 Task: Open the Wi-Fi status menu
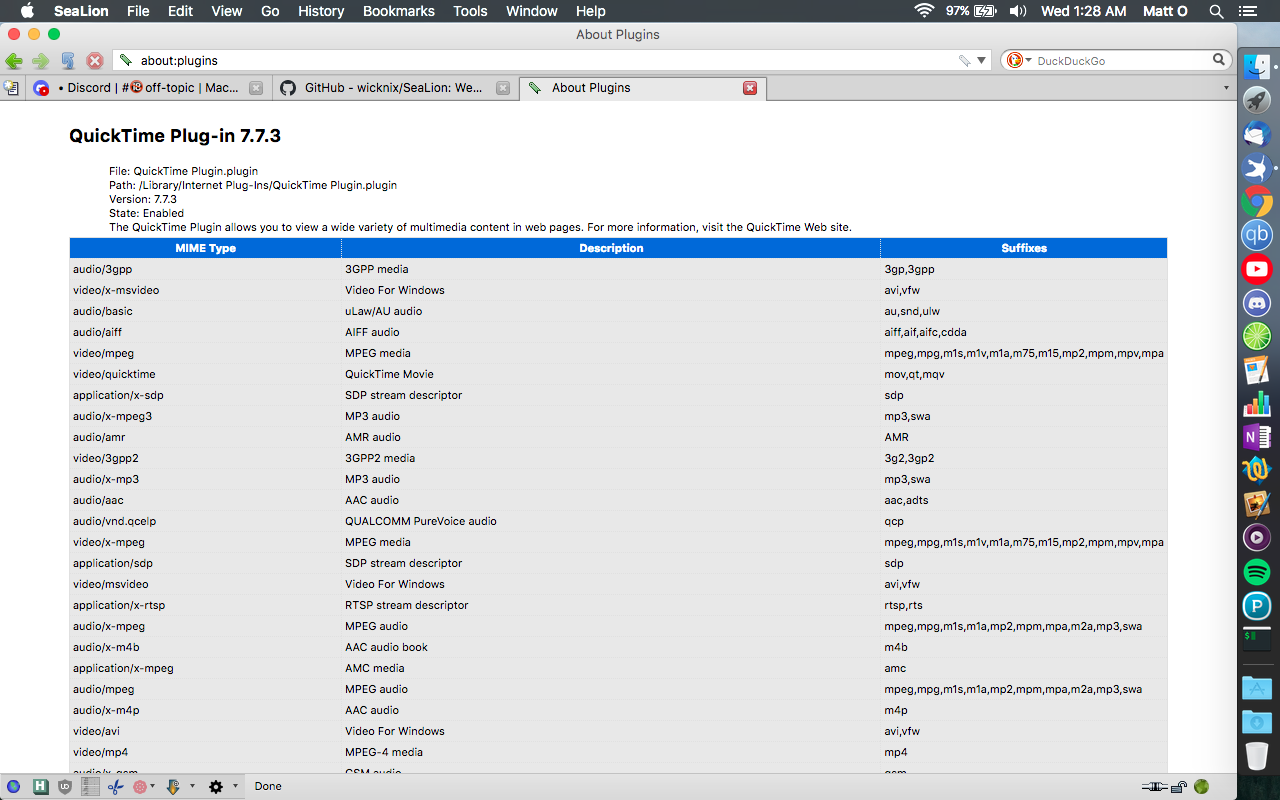(923, 11)
